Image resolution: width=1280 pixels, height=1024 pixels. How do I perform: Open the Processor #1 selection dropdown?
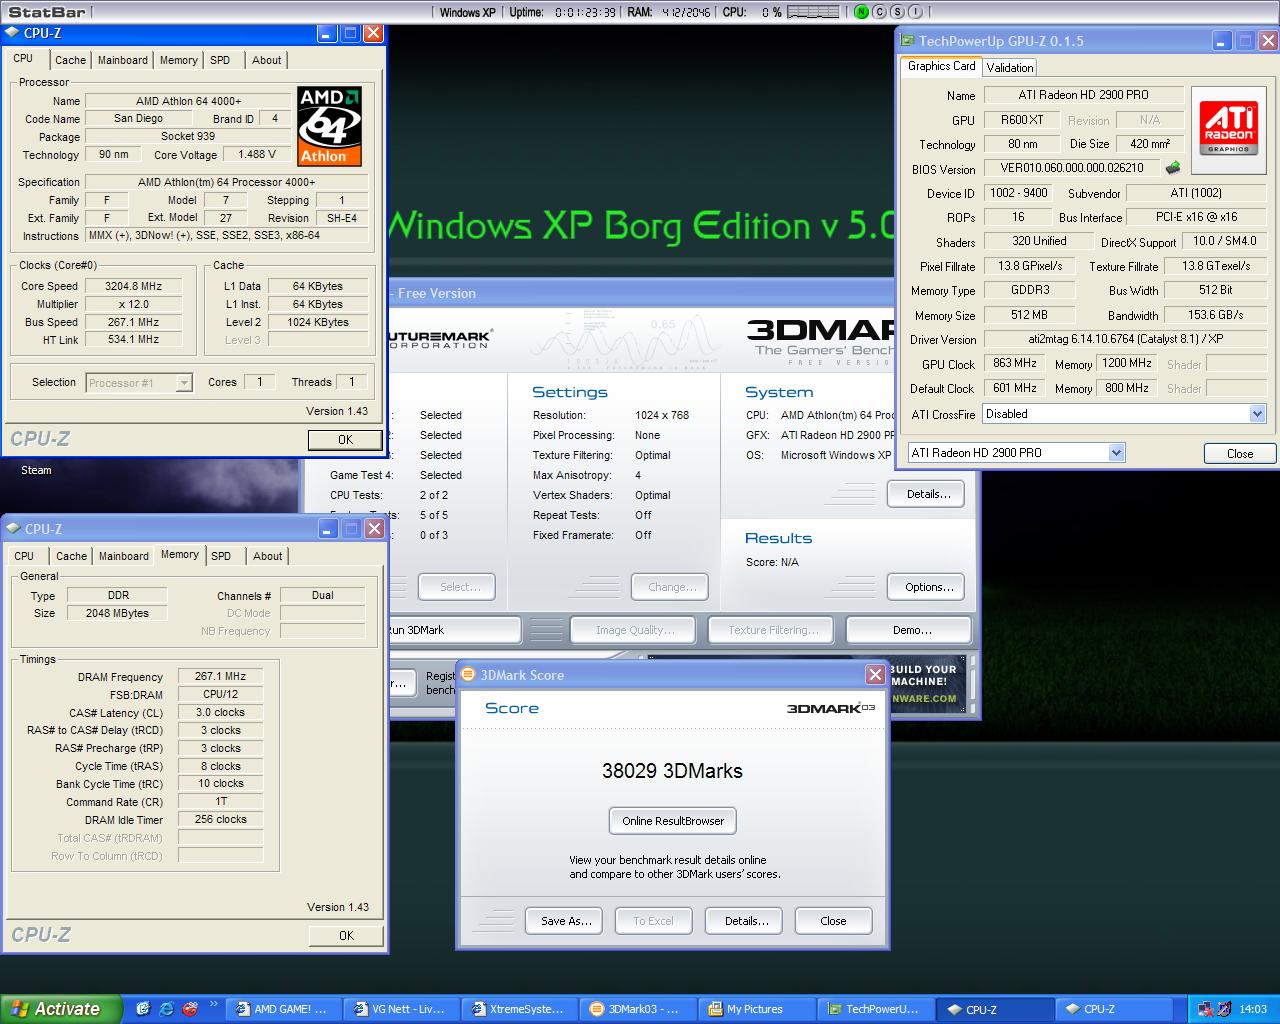(x=139, y=383)
